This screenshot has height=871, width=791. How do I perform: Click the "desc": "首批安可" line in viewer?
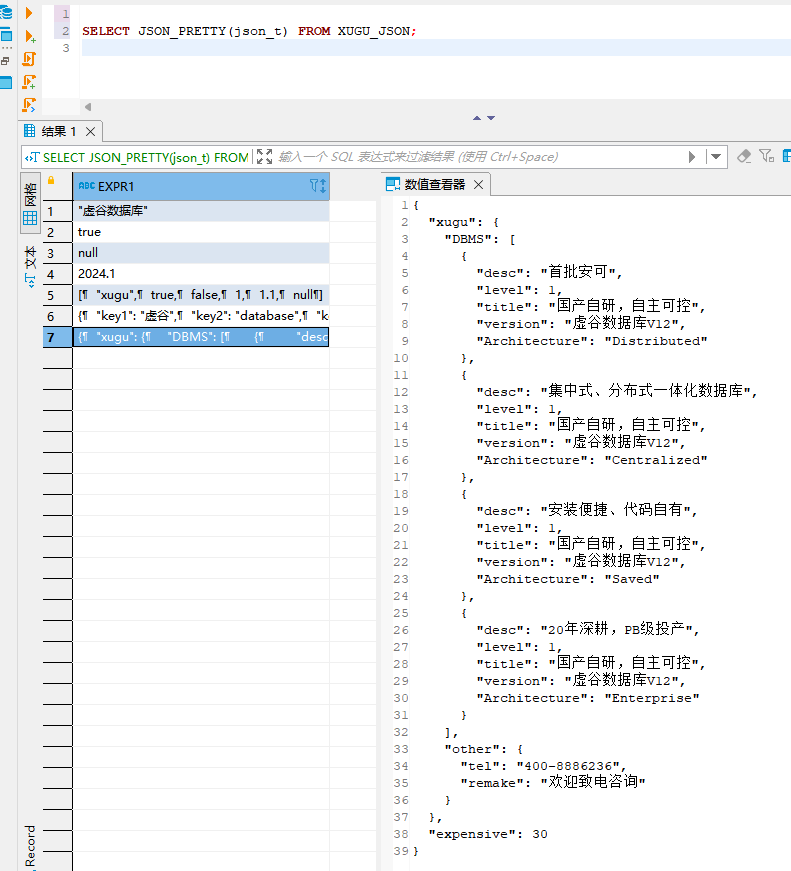tap(549, 272)
